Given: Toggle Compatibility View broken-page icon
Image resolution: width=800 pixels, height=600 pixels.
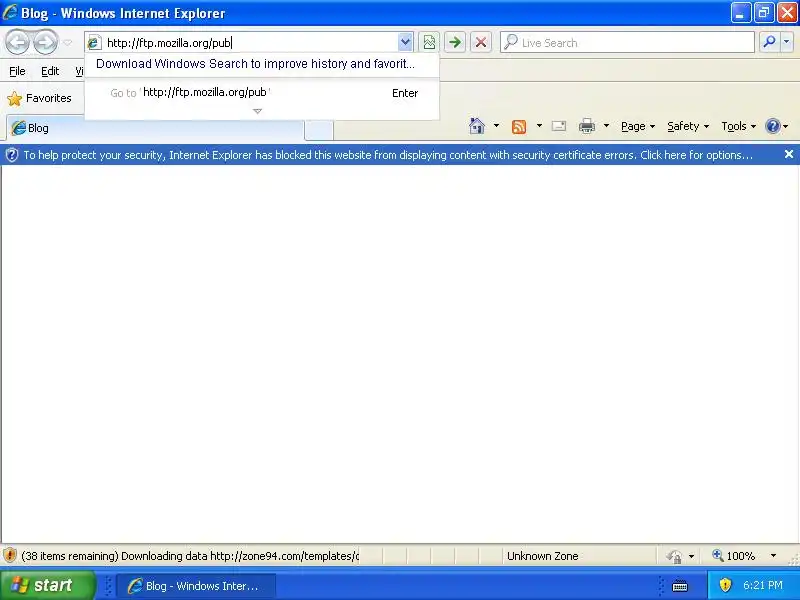Looking at the screenshot, I should coord(429,42).
